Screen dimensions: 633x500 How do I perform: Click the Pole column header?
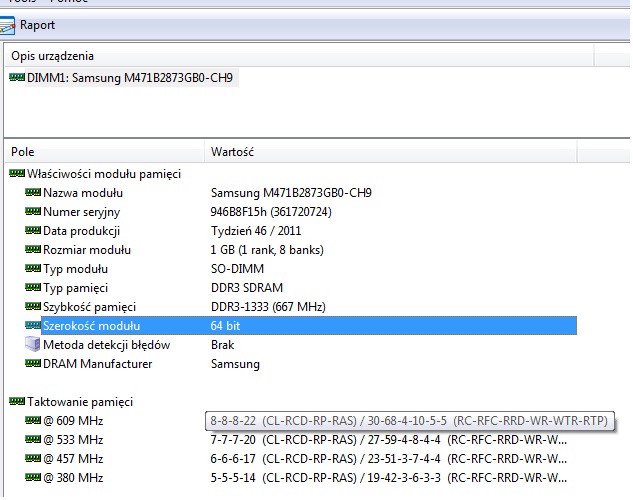[23, 152]
